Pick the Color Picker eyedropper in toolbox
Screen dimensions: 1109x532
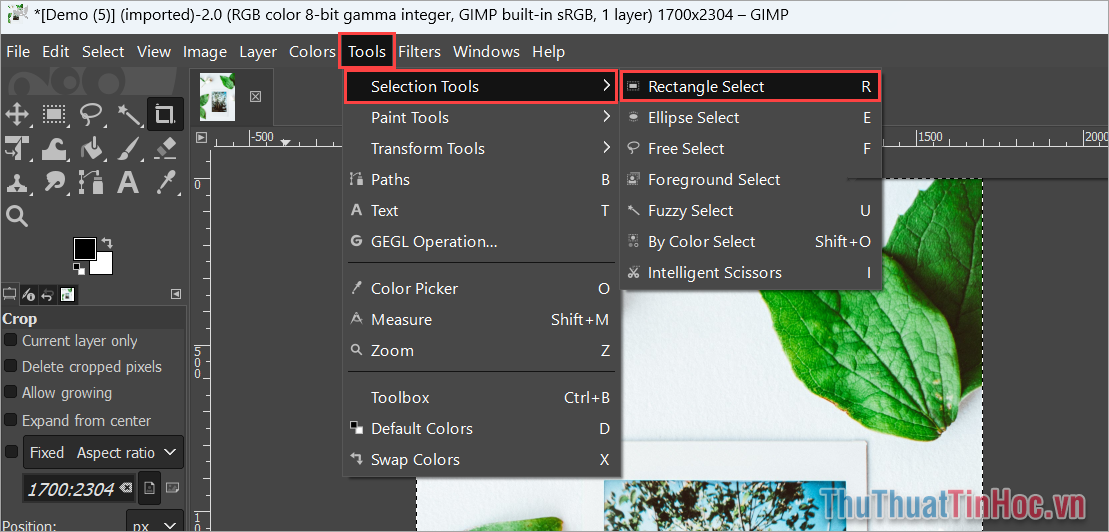[165, 182]
